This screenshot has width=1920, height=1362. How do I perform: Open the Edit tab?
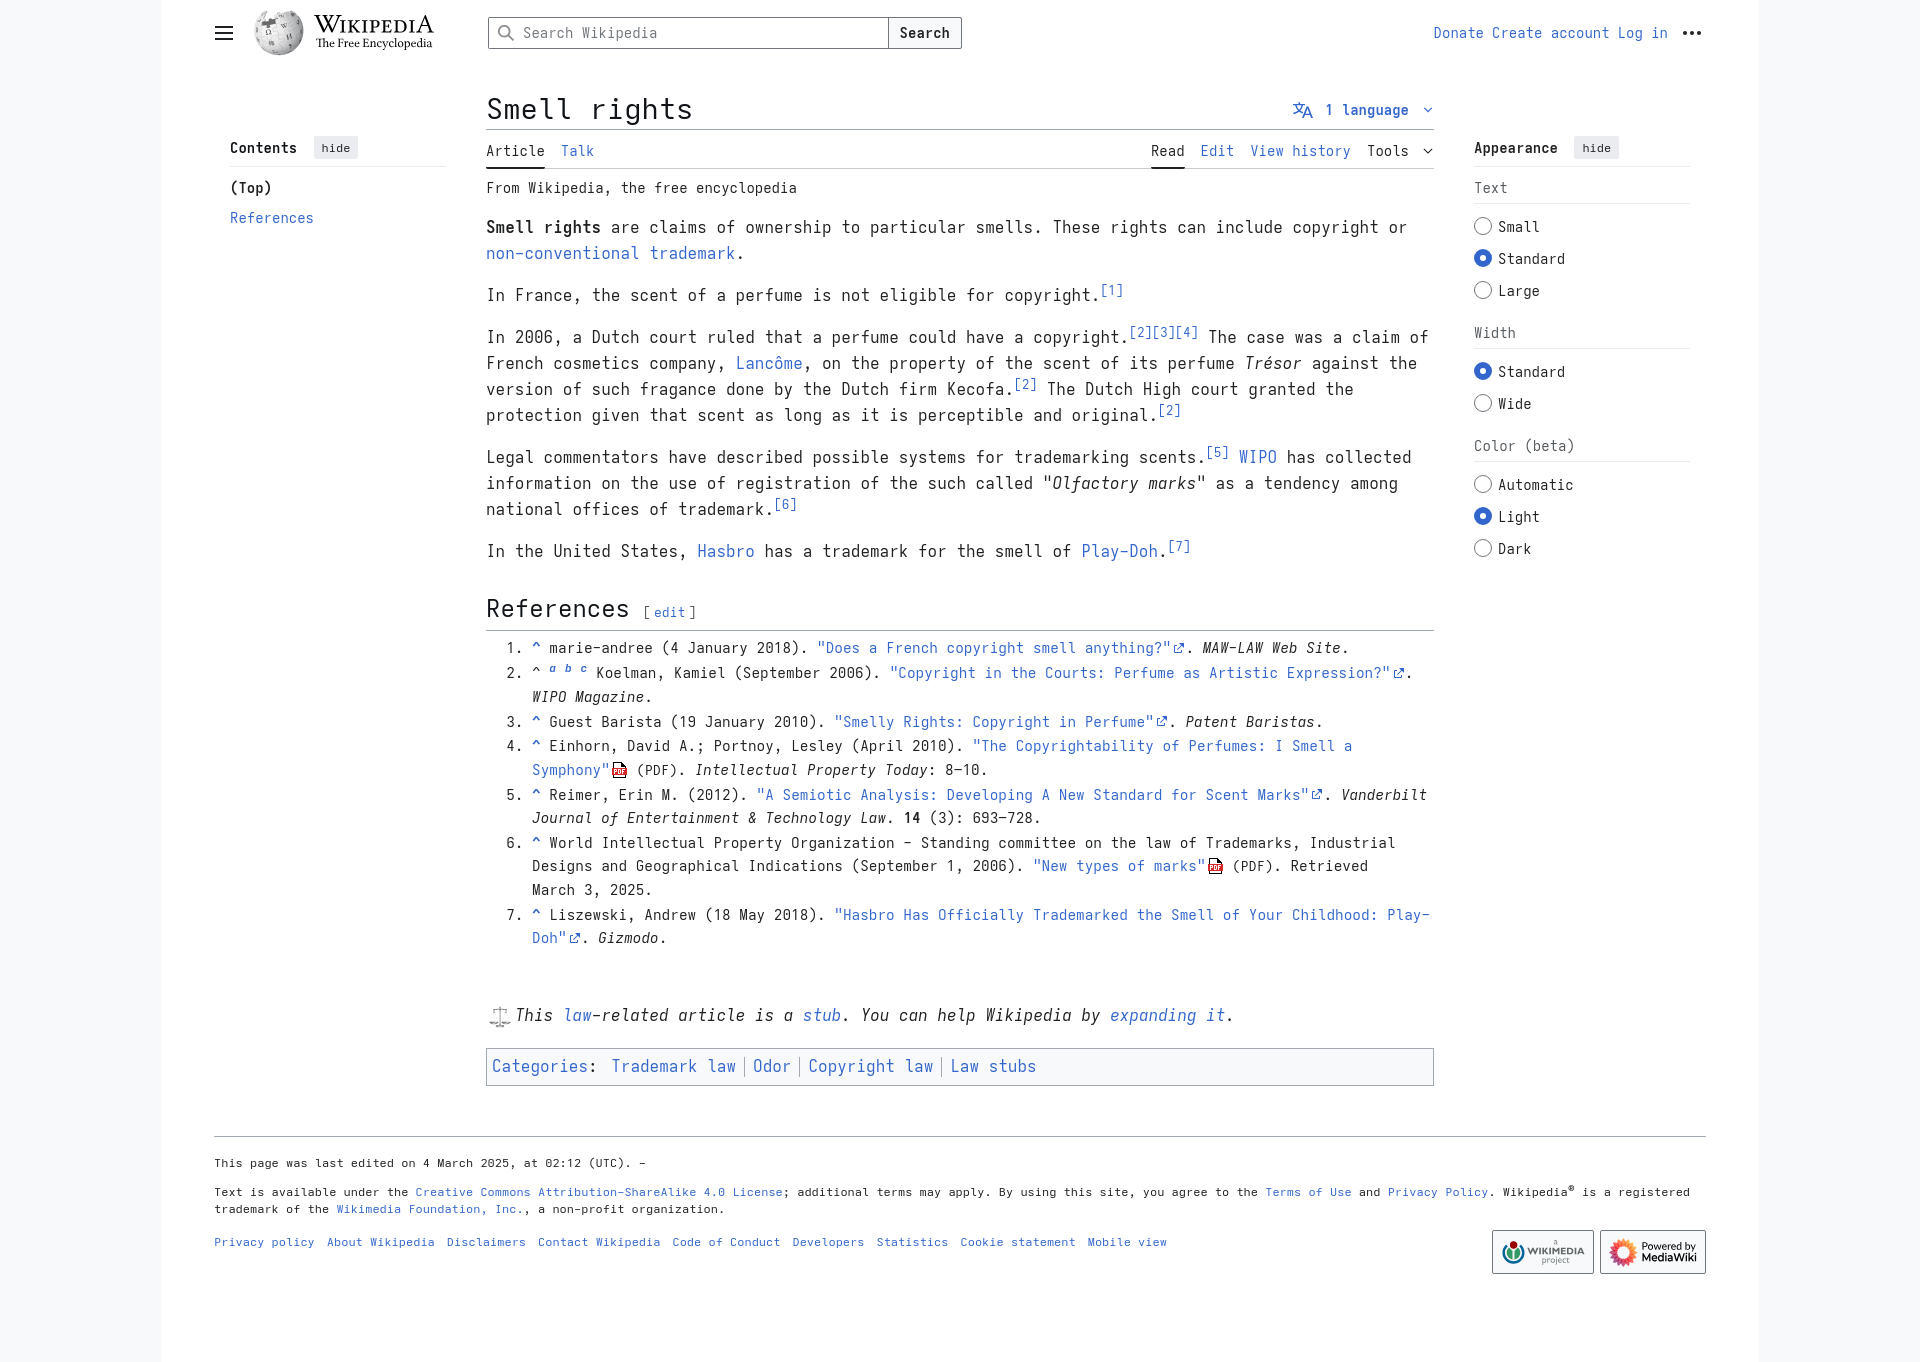tap(1217, 151)
